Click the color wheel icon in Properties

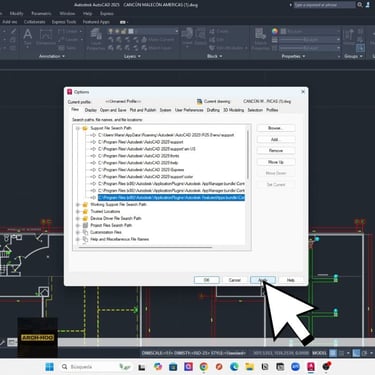(x=275, y=31)
